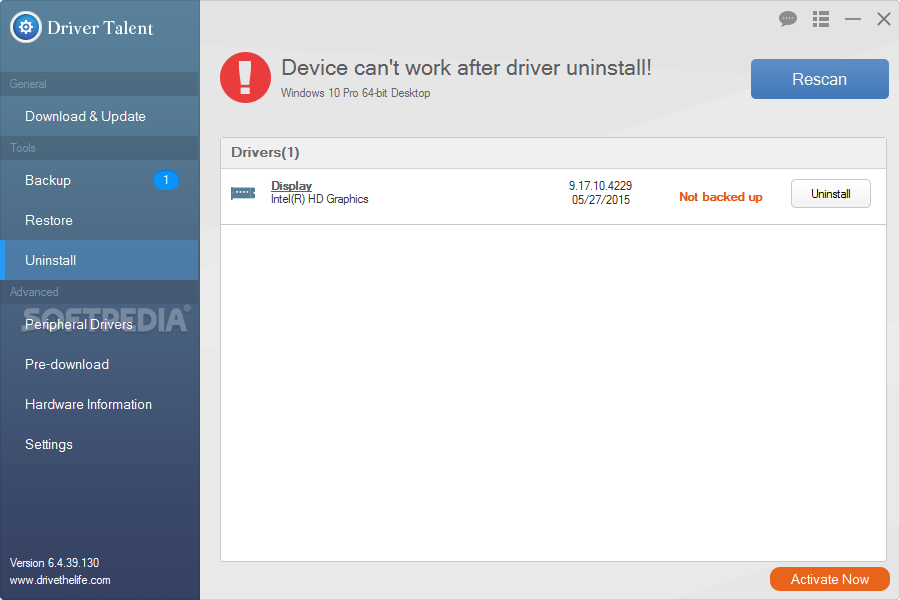Click the Driver Talent gear logo
This screenshot has width=900, height=600.
(x=26, y=27)
